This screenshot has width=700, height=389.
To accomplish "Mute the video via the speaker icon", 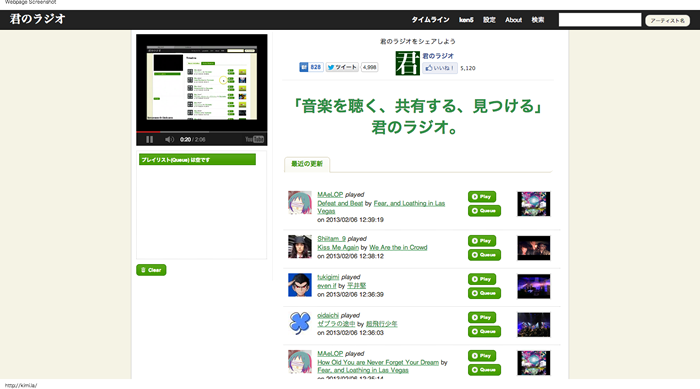I will coord(169,139).
